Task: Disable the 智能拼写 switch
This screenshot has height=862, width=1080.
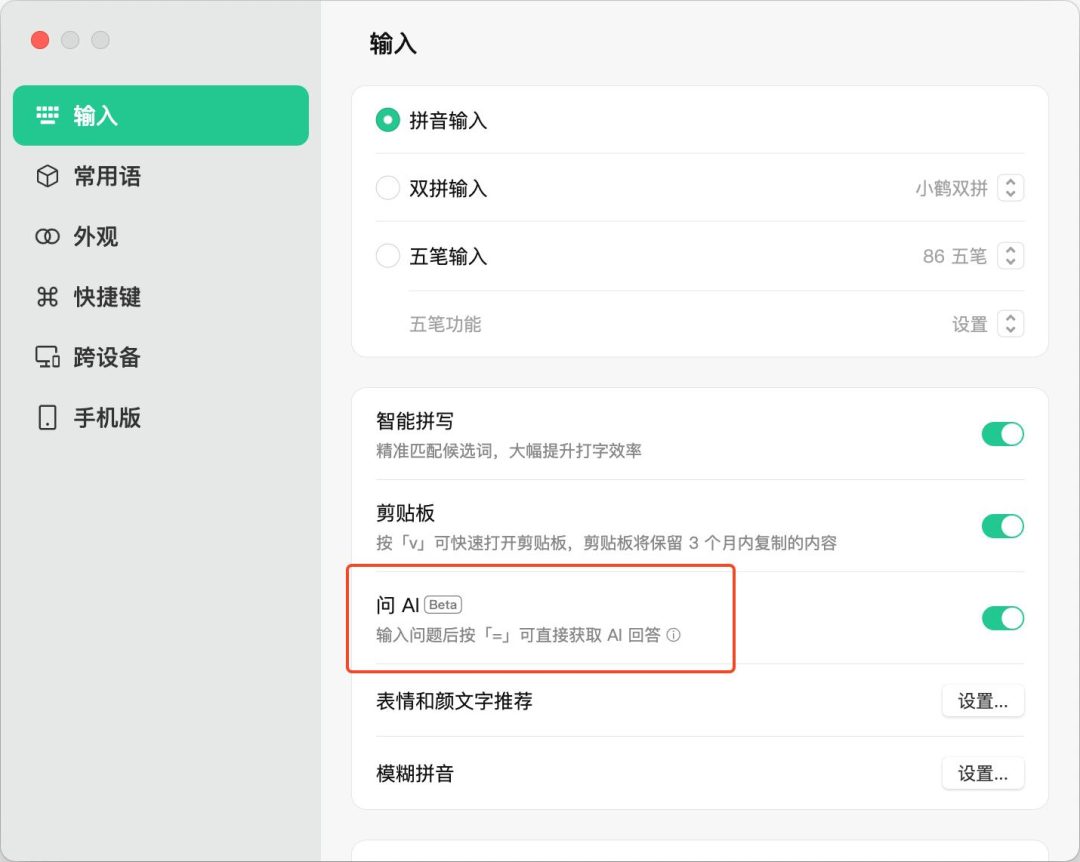Action: point(1003,434)
